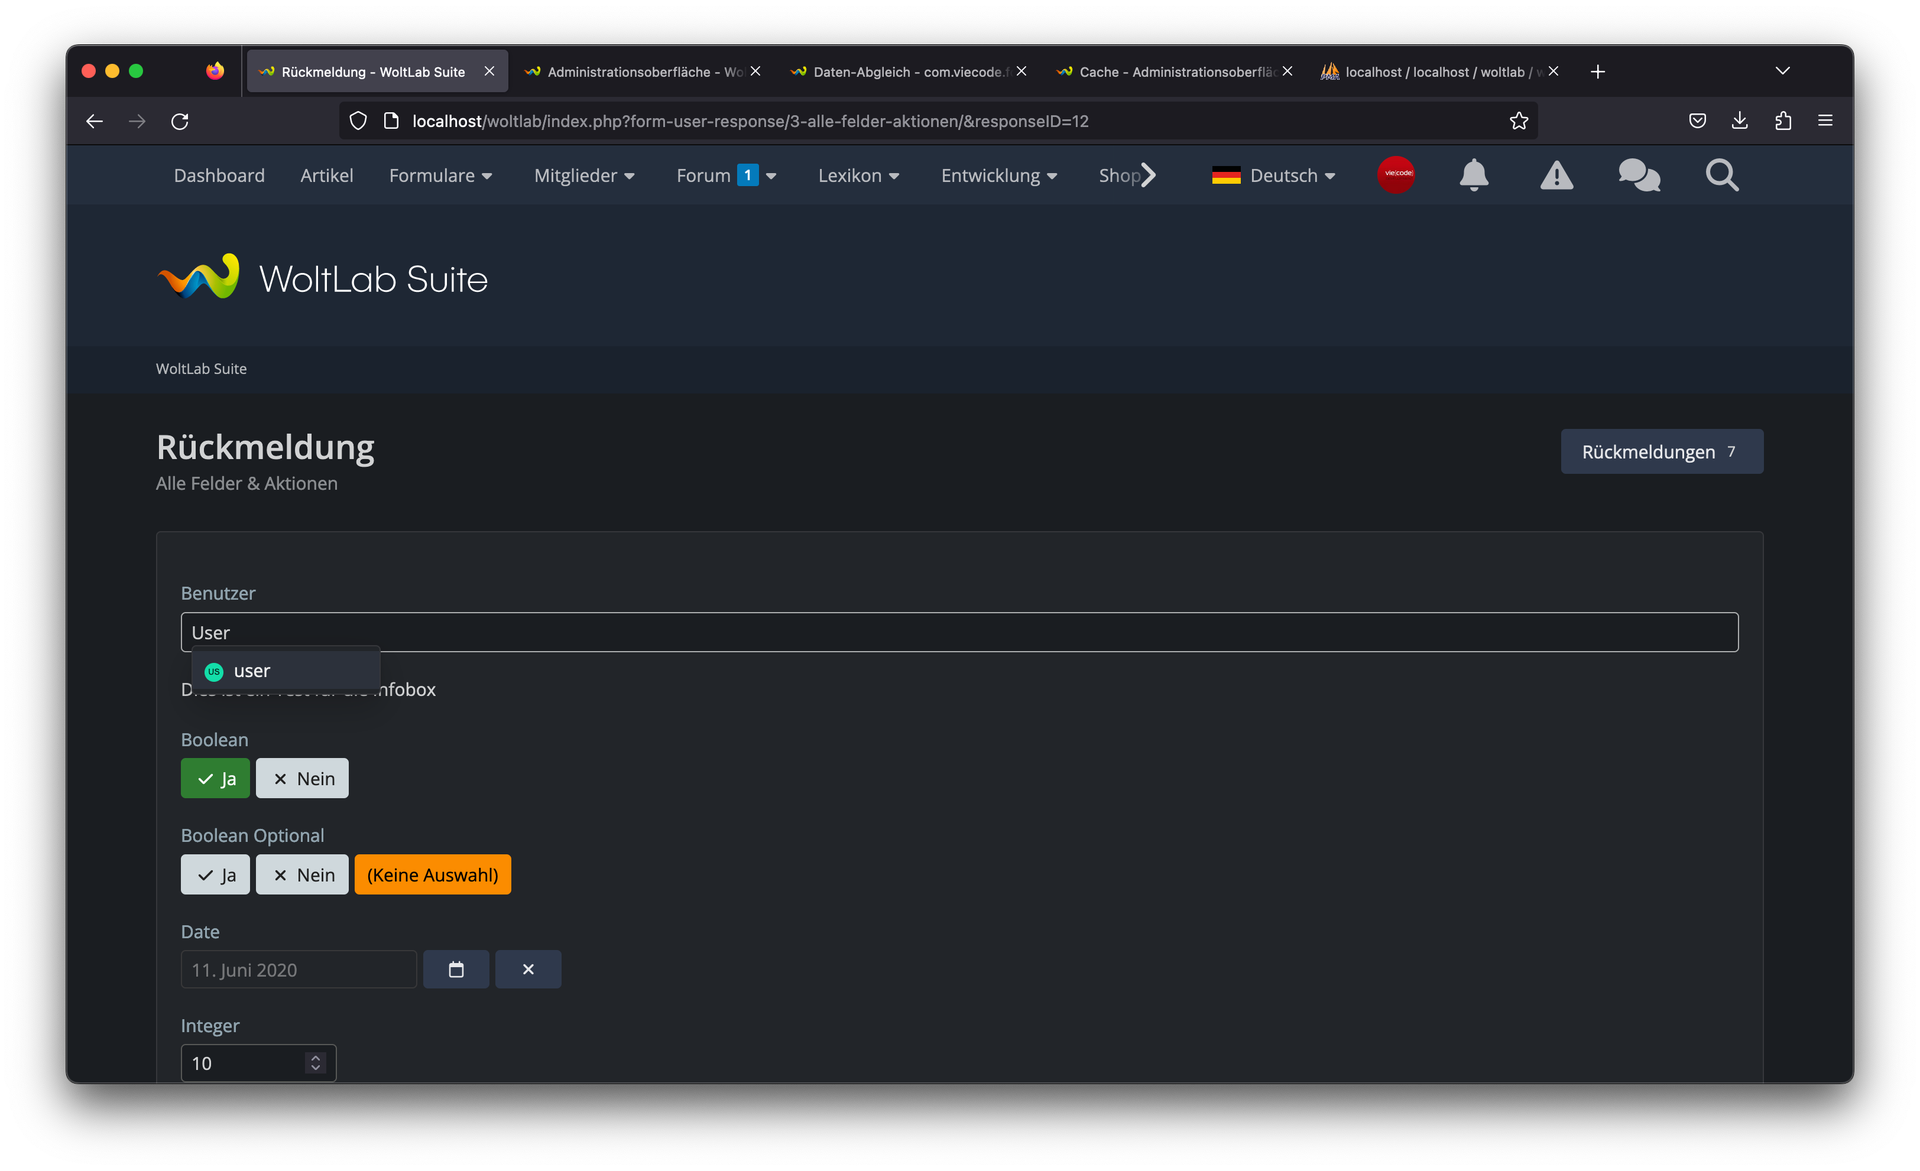Select the 'user' autocomplete suggestion
The image size is (1920, 1171).
click(x=252, y=671)
